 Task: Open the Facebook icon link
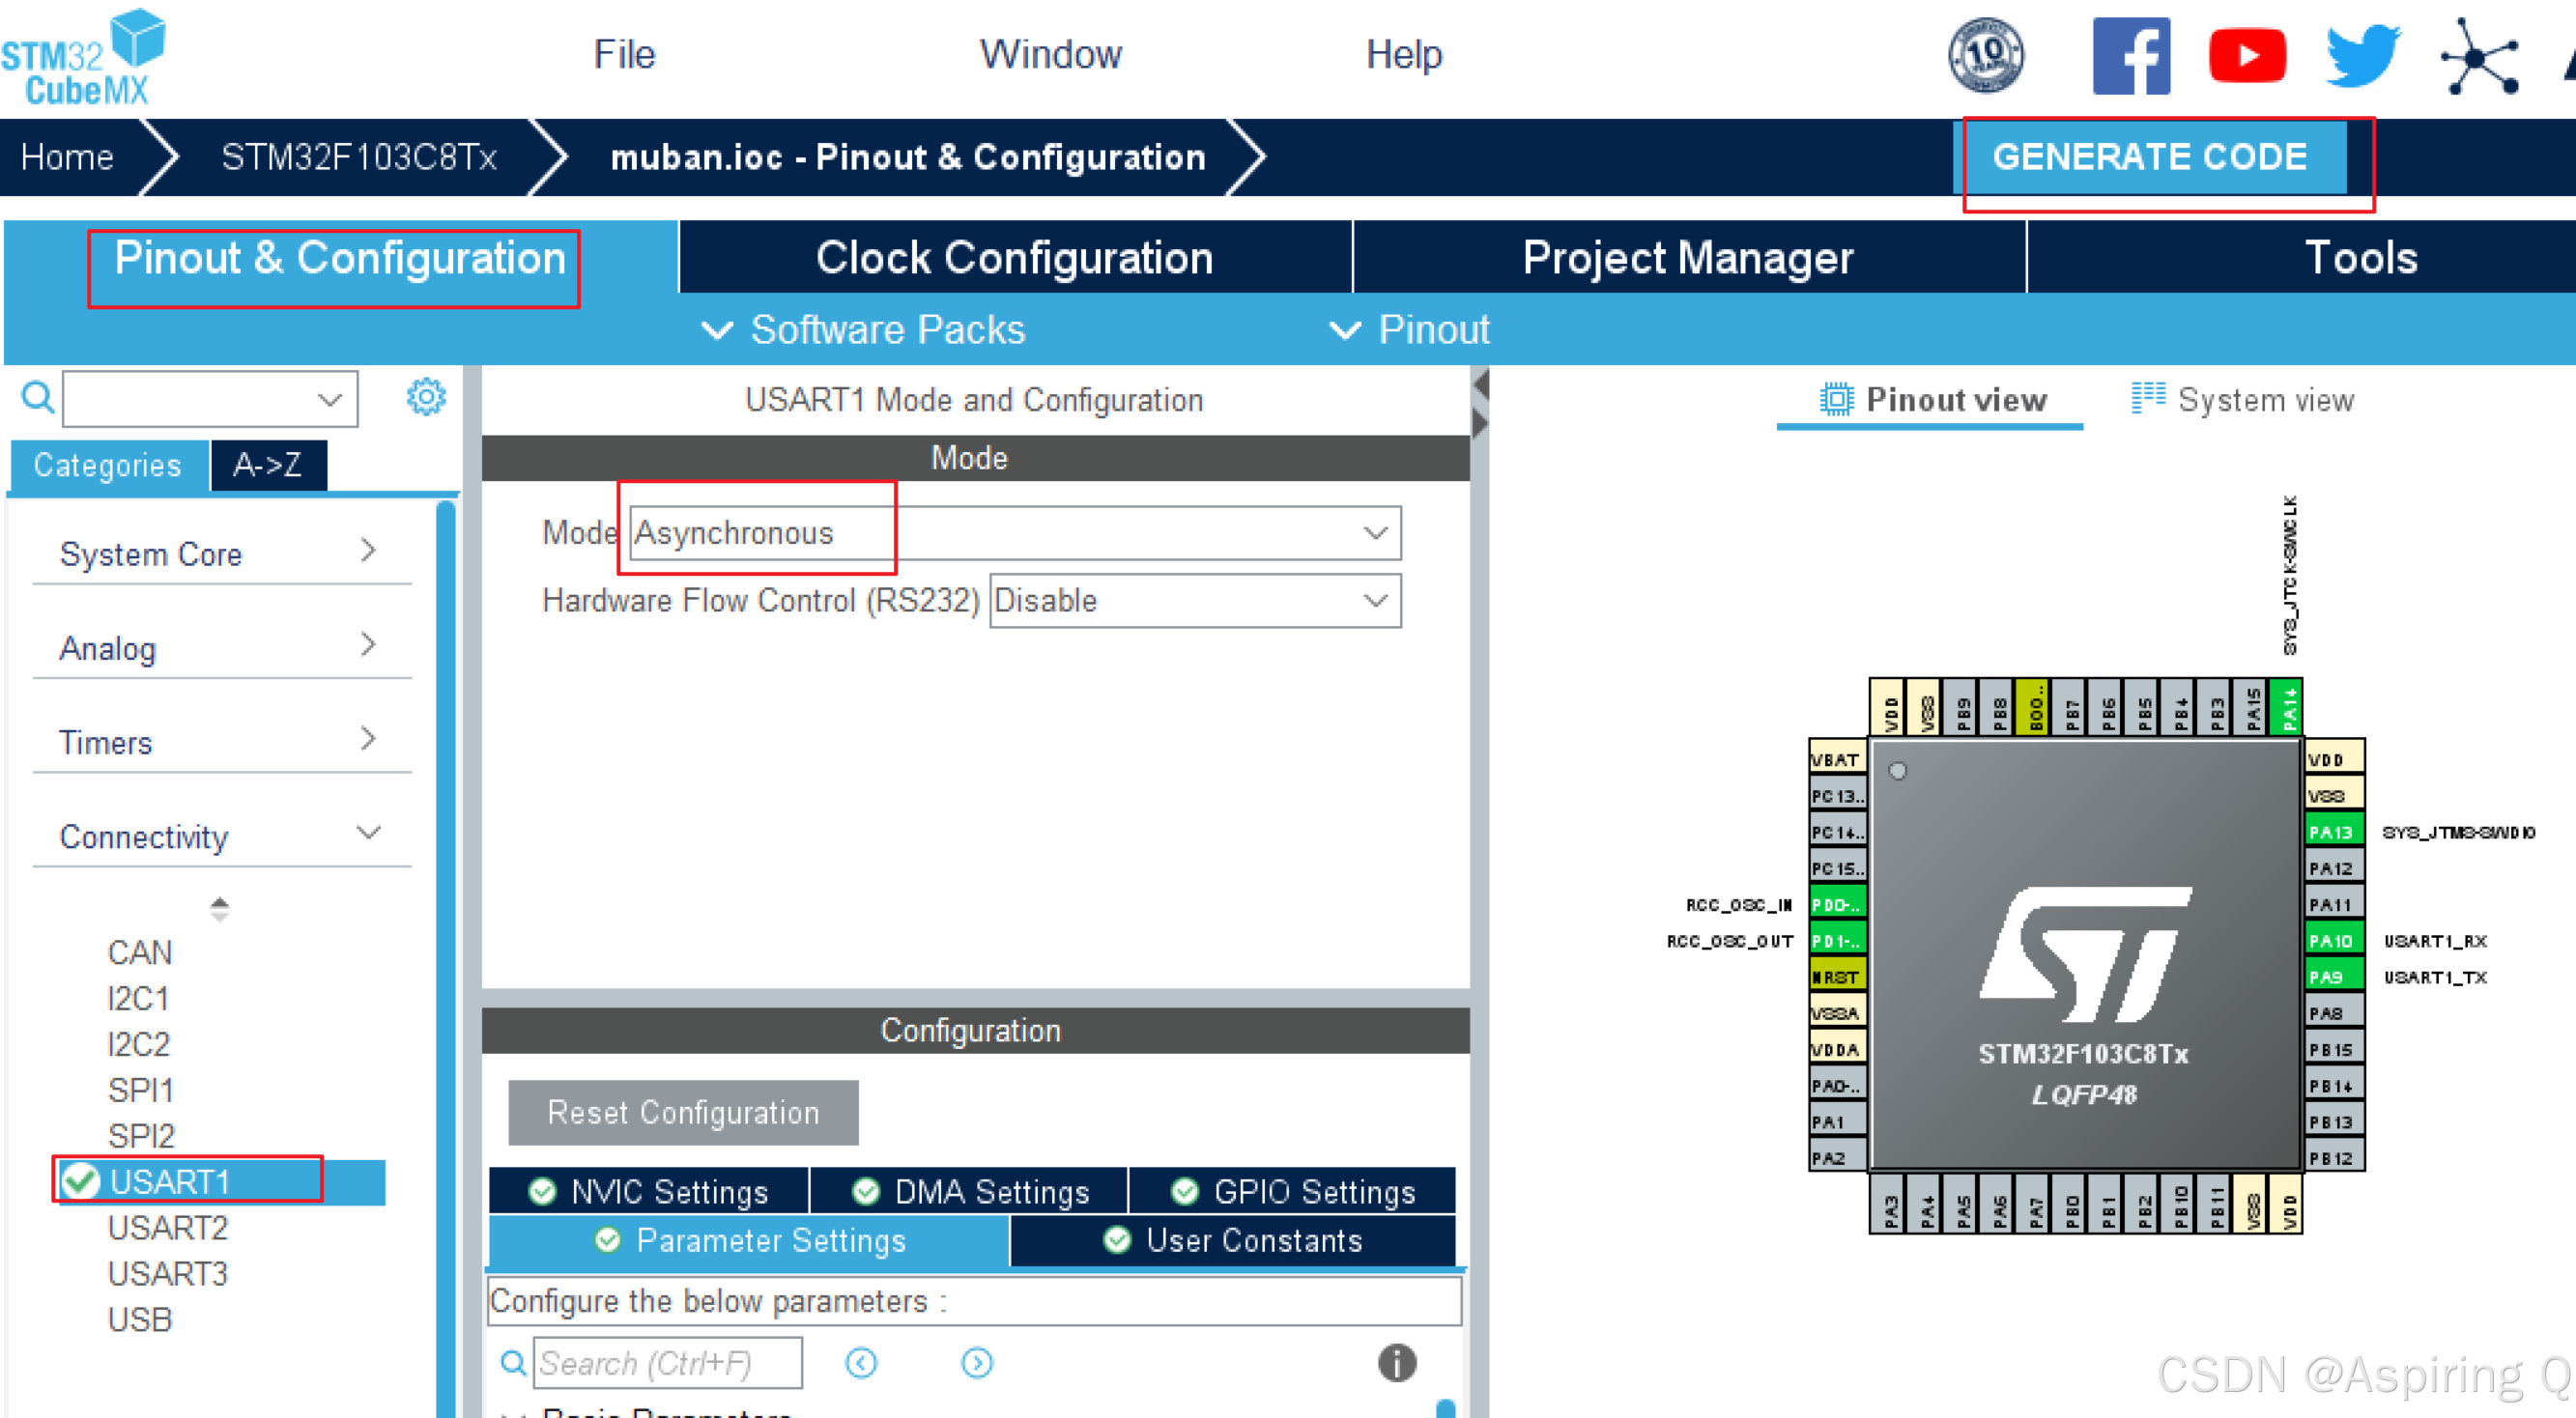coord(2131,56)
